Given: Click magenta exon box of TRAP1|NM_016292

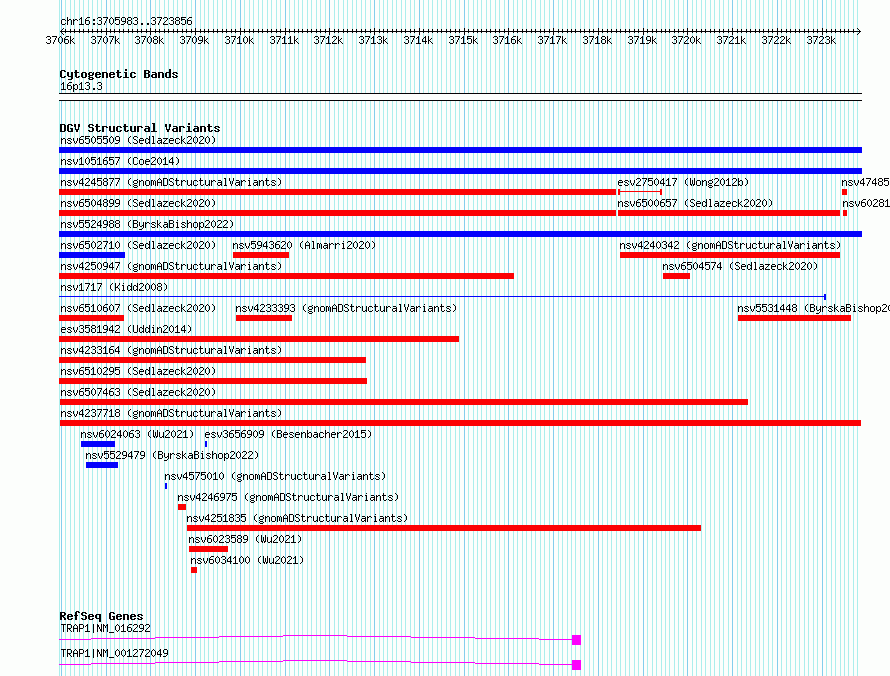Looking at the screenshot, I should 576,640.
